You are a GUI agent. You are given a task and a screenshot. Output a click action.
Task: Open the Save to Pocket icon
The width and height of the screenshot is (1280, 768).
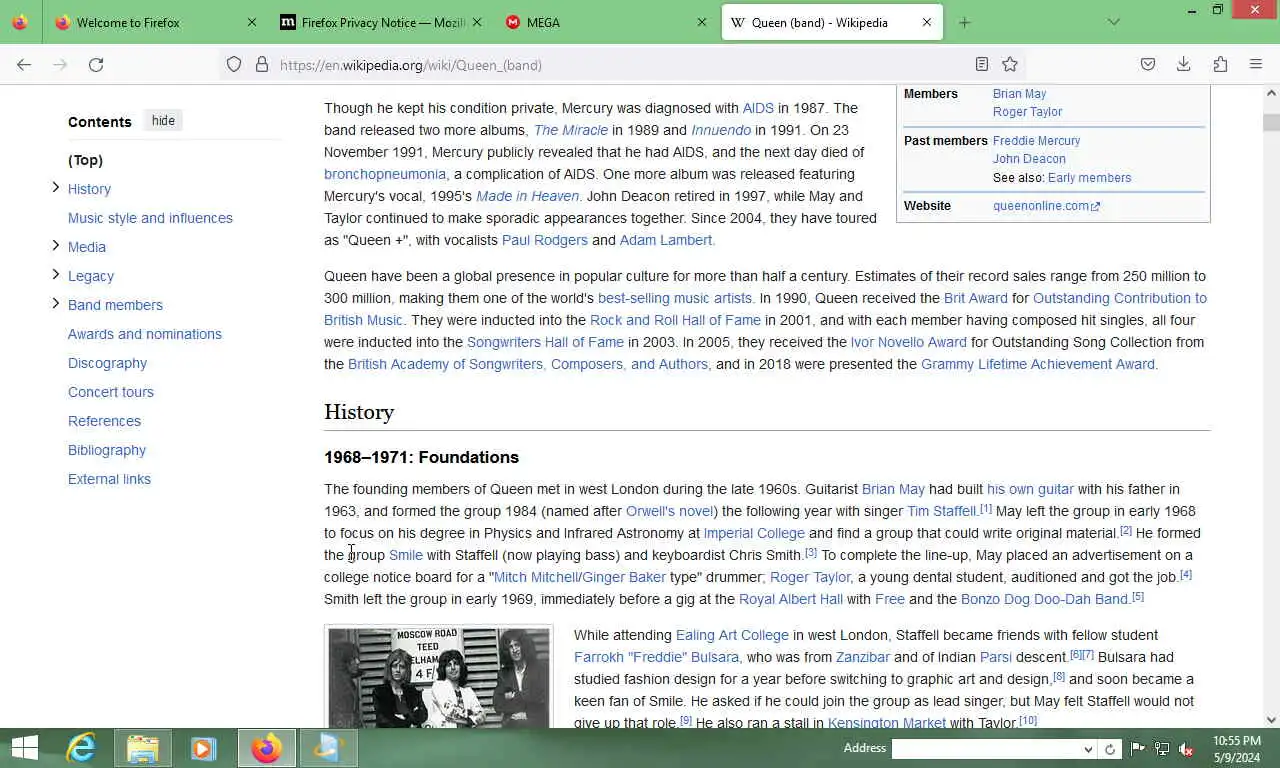(1148, 65)
